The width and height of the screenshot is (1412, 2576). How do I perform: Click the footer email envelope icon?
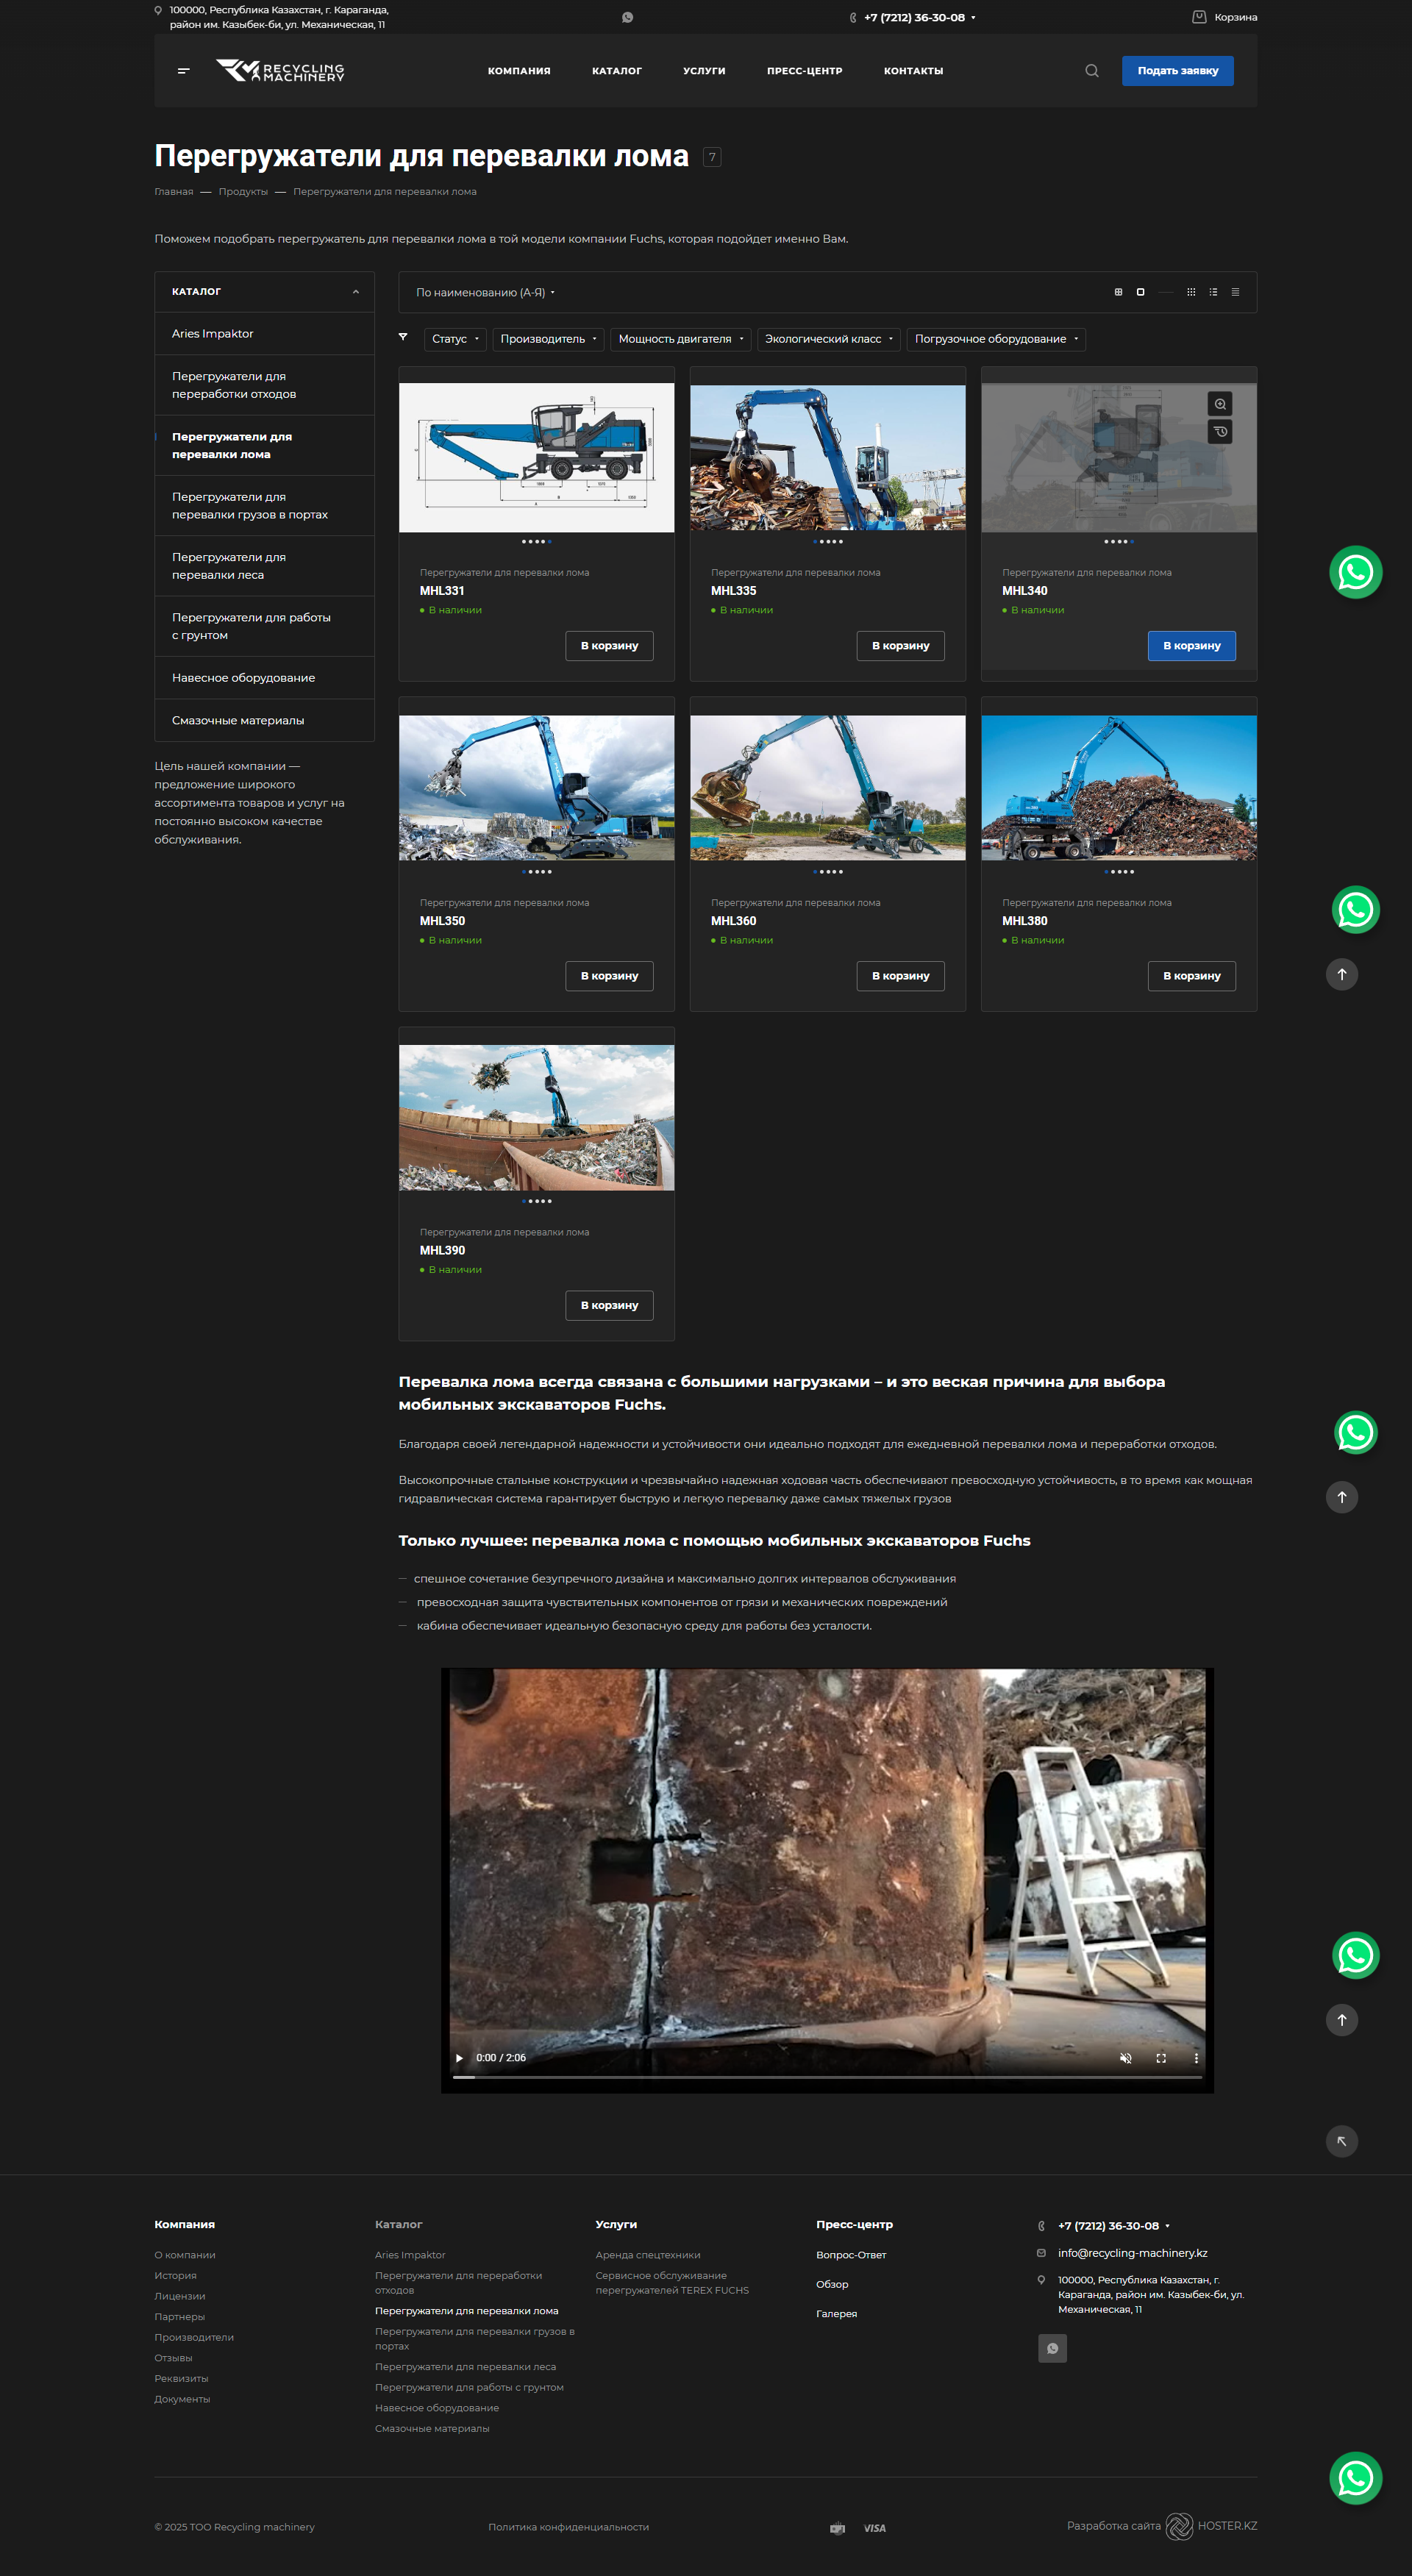[1041, 2253]
